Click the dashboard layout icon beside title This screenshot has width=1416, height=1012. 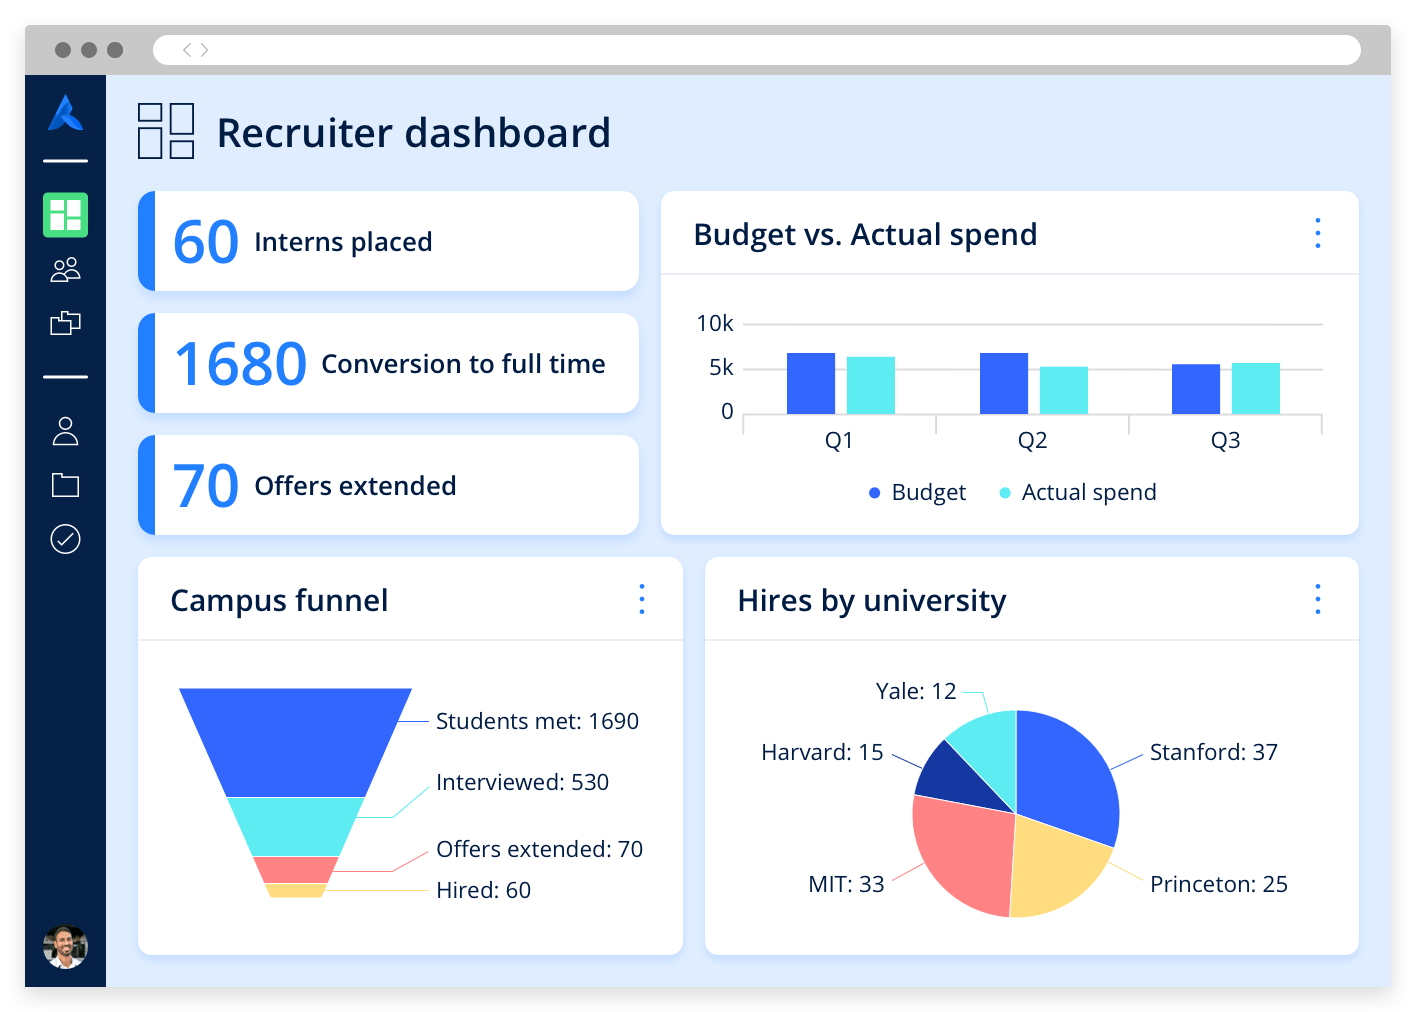pos(166,131)
